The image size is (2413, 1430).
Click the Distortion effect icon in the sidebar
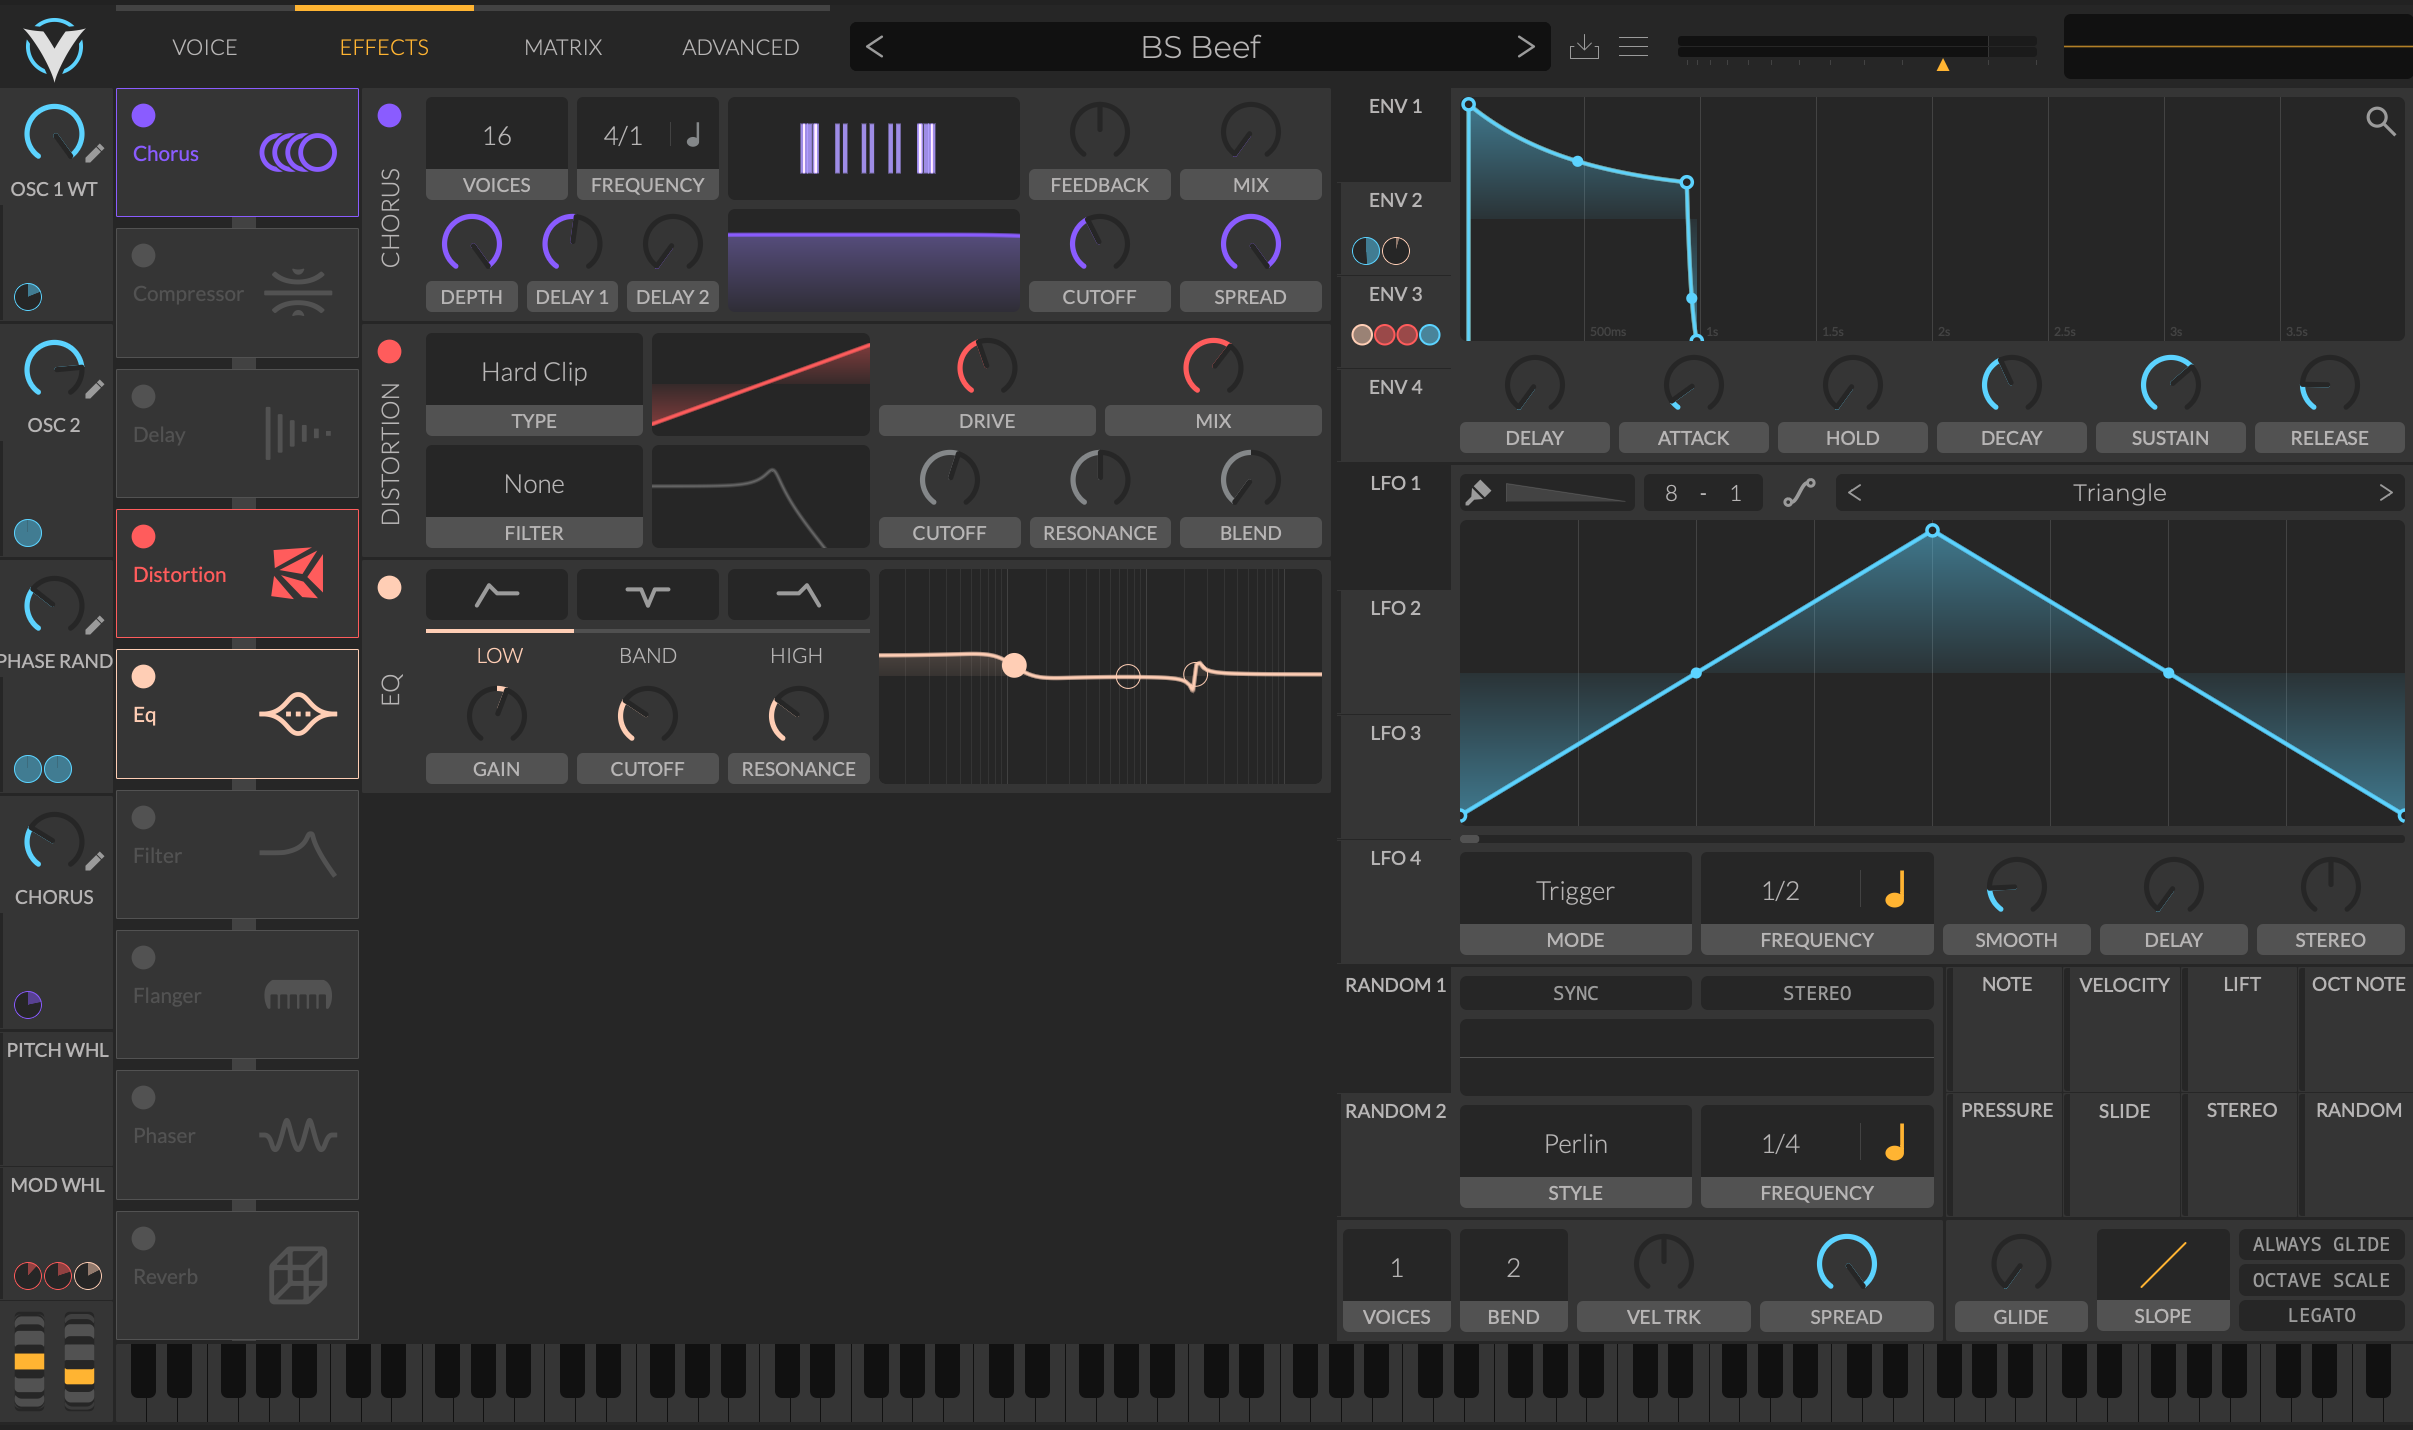click(x=297, y=573)
